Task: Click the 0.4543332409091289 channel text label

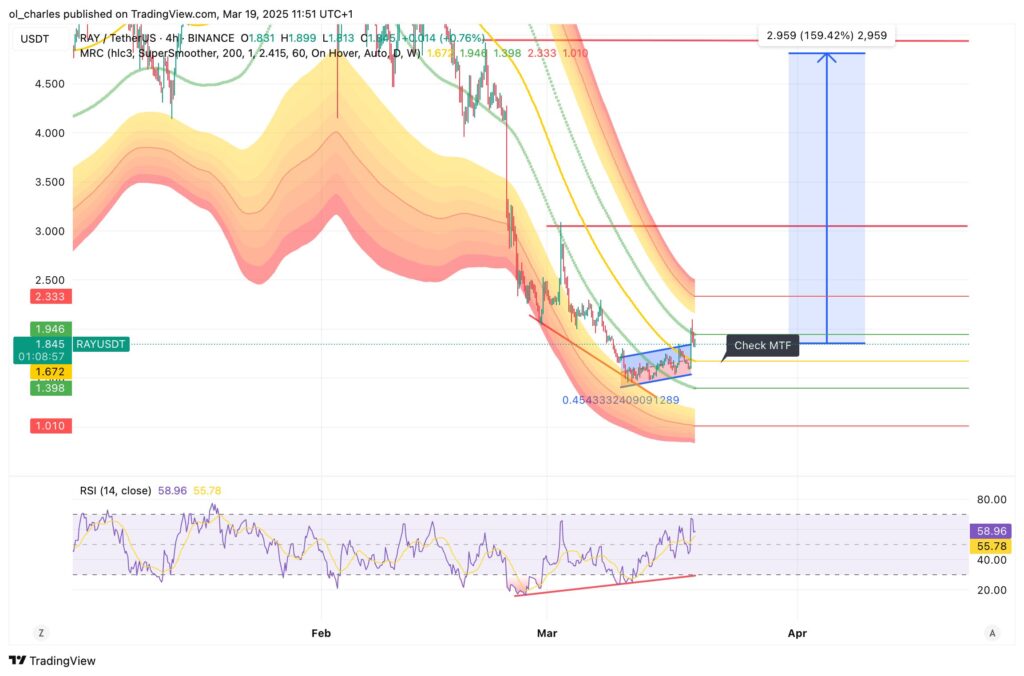Action: coord(620,400)
